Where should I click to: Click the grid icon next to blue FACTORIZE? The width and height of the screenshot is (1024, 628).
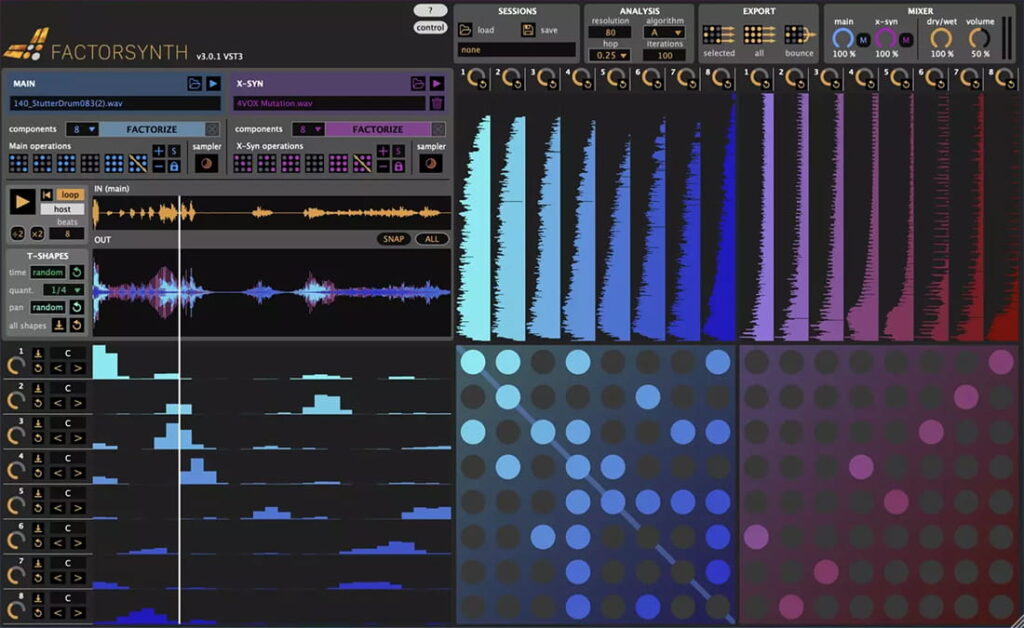click(212, 129)
